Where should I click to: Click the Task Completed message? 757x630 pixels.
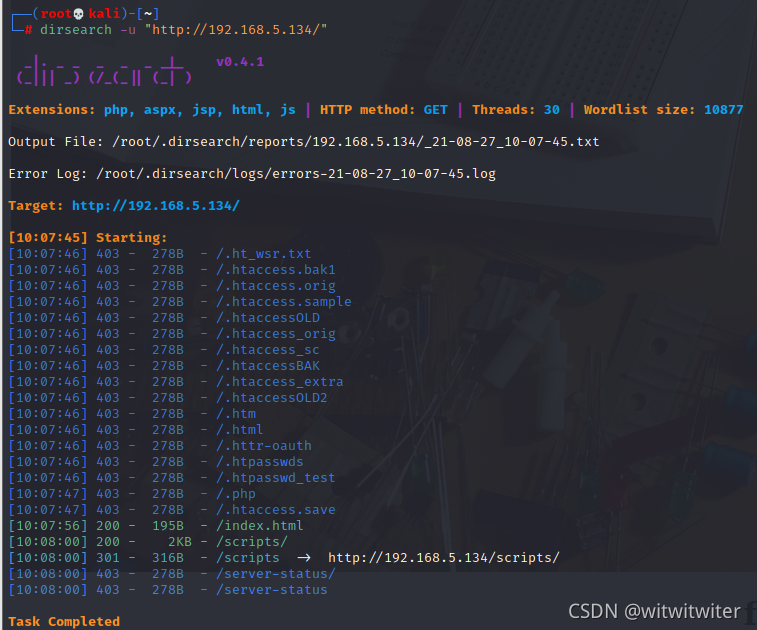click(x=64, y=621)
